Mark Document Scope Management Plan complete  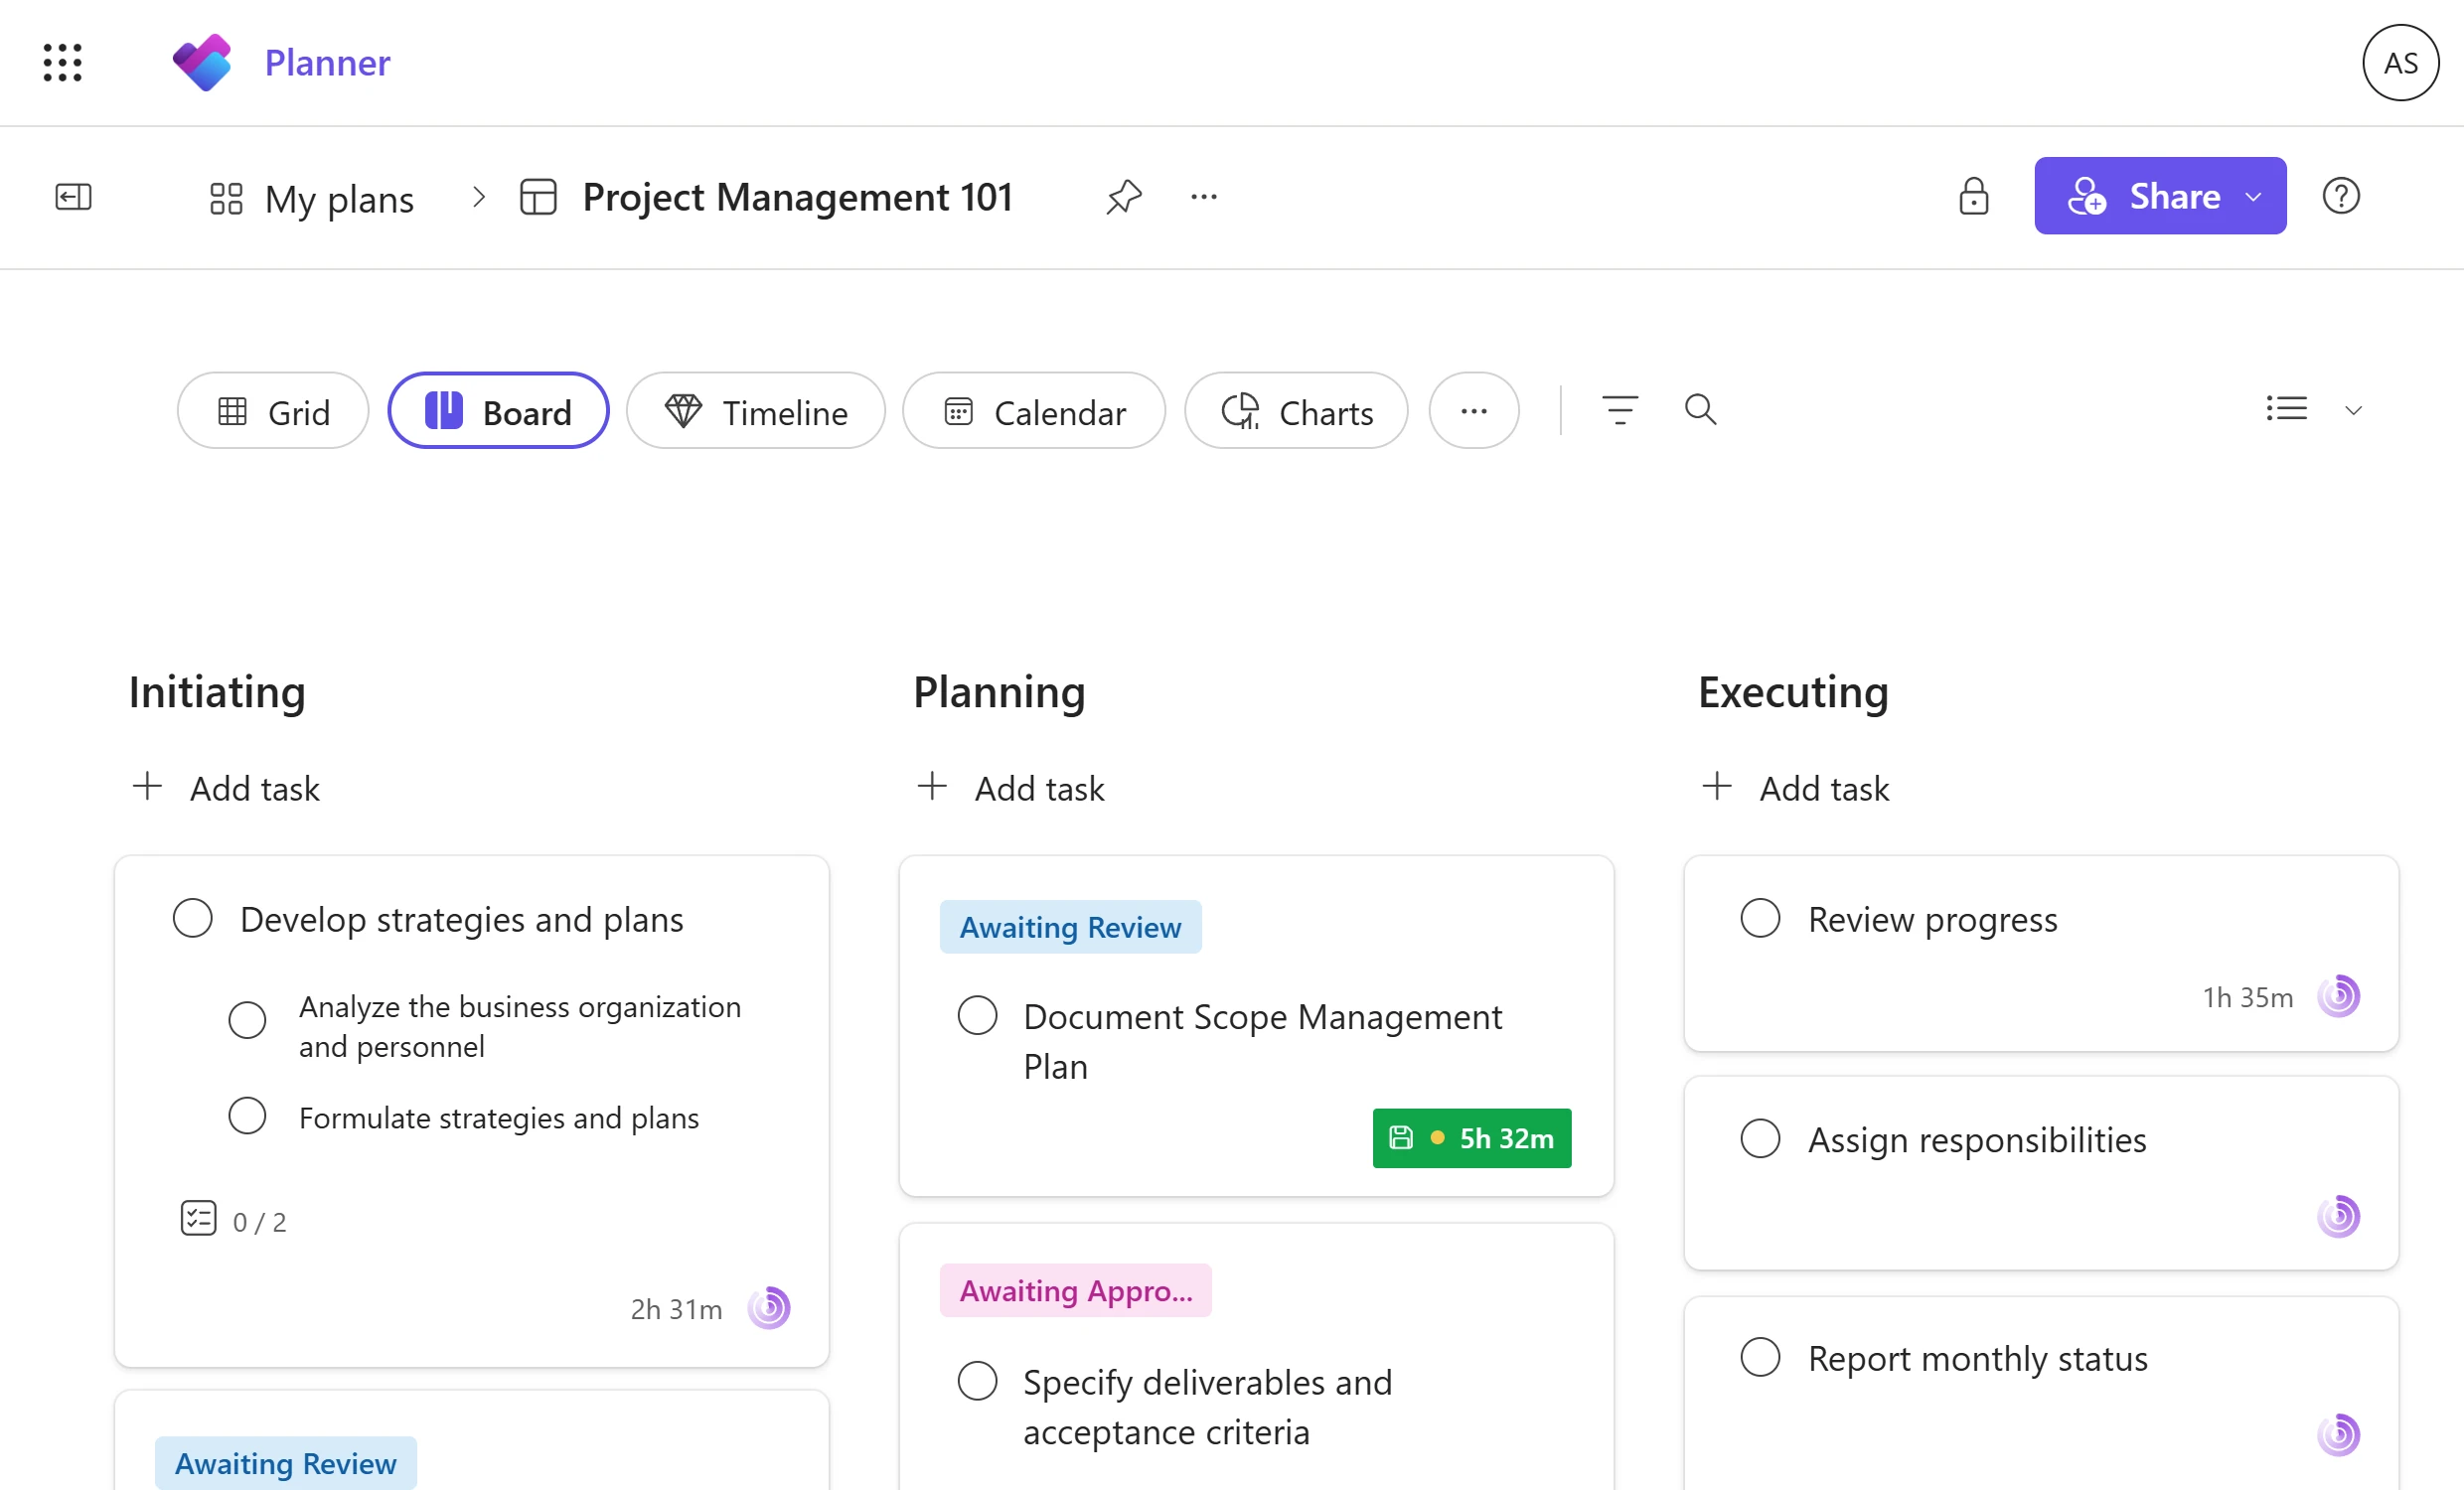tap(977, 1015)
